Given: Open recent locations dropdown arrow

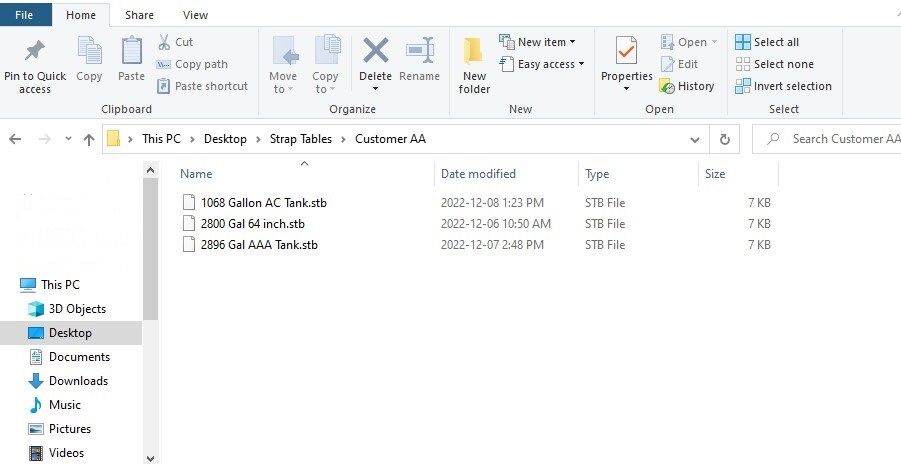Looking at the screenshot, I should tap(68, 139).
